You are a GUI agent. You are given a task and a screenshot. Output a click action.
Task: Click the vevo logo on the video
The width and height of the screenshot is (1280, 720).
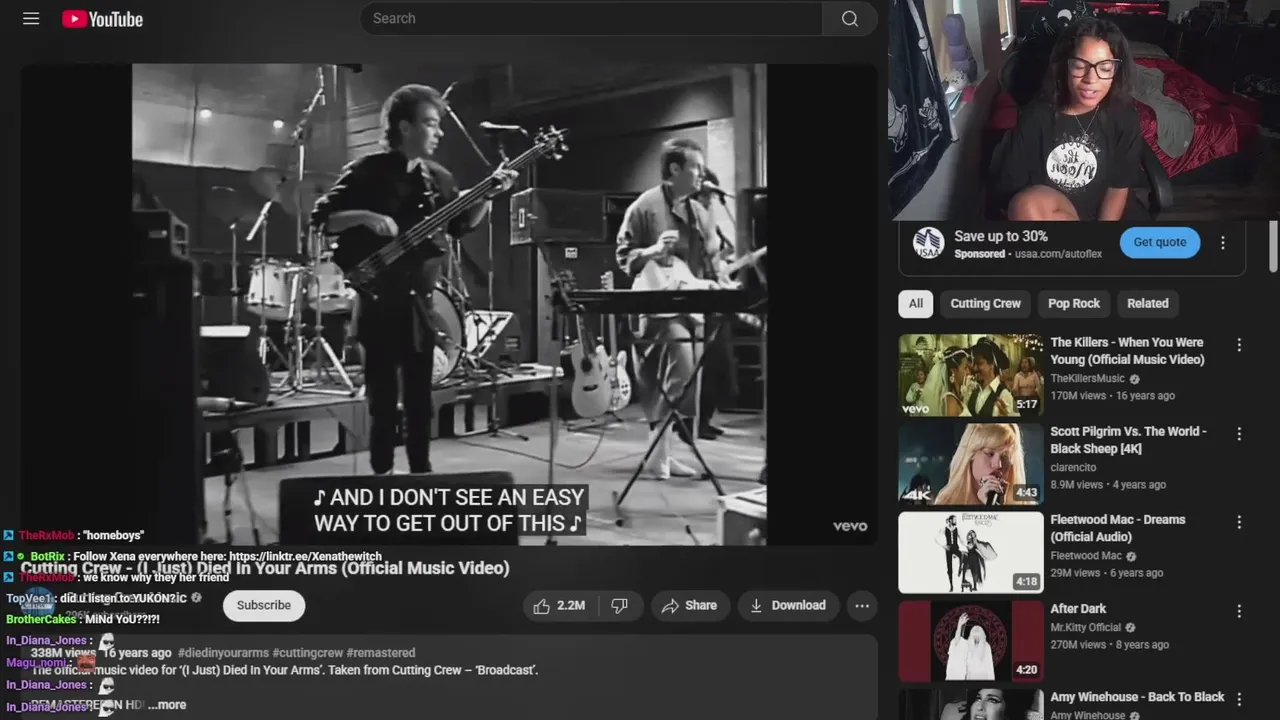(x=850, y=527)
